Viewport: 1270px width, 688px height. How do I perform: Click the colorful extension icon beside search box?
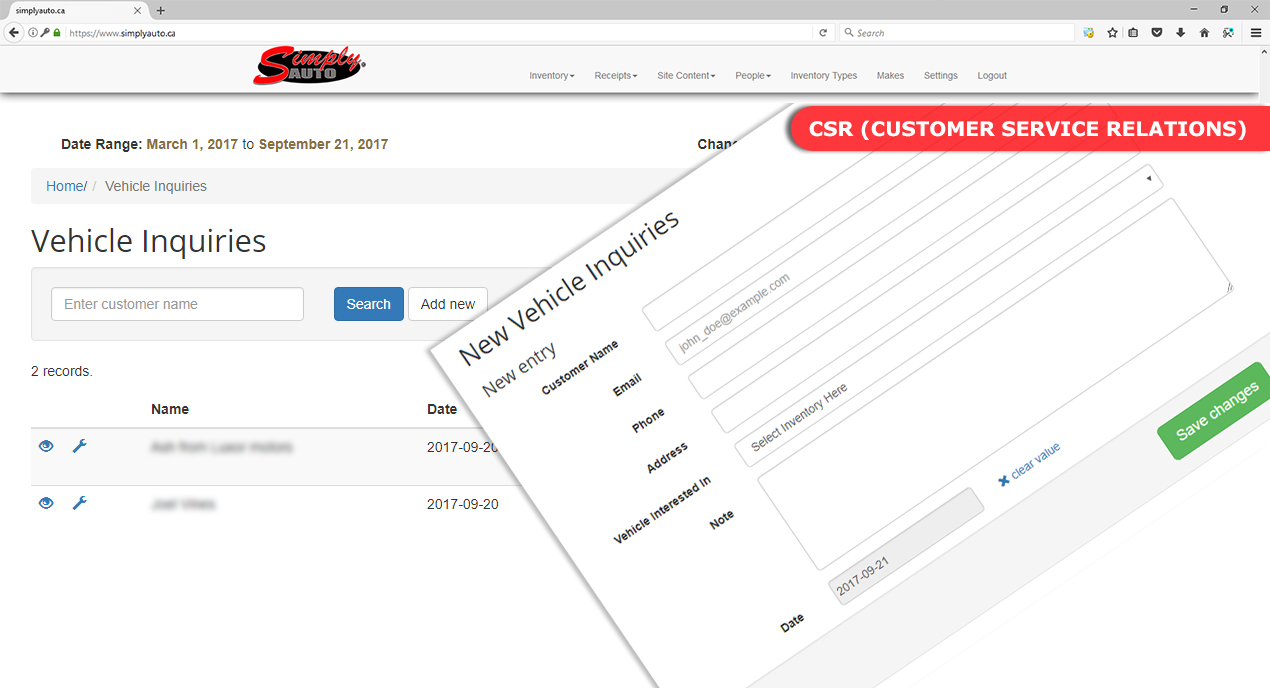point(1088,32)
